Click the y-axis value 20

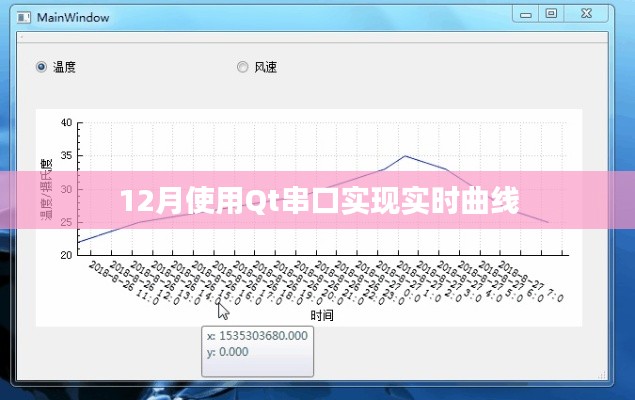pyautogui.click(x=66, y=255)
